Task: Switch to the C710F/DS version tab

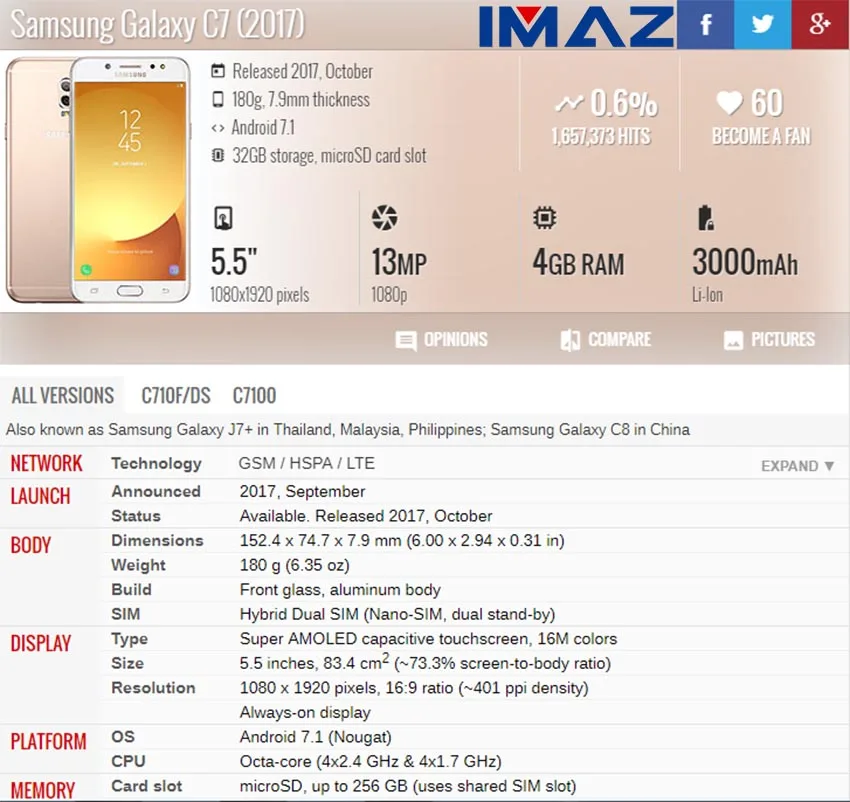Action: 176,396
